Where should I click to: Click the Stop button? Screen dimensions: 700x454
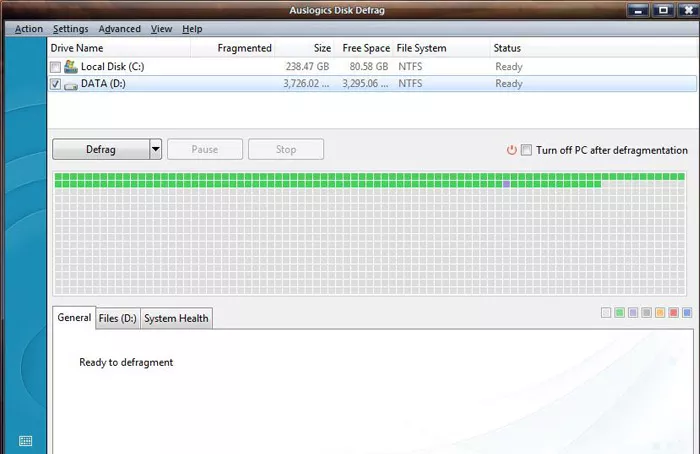[x=286, y=149]
